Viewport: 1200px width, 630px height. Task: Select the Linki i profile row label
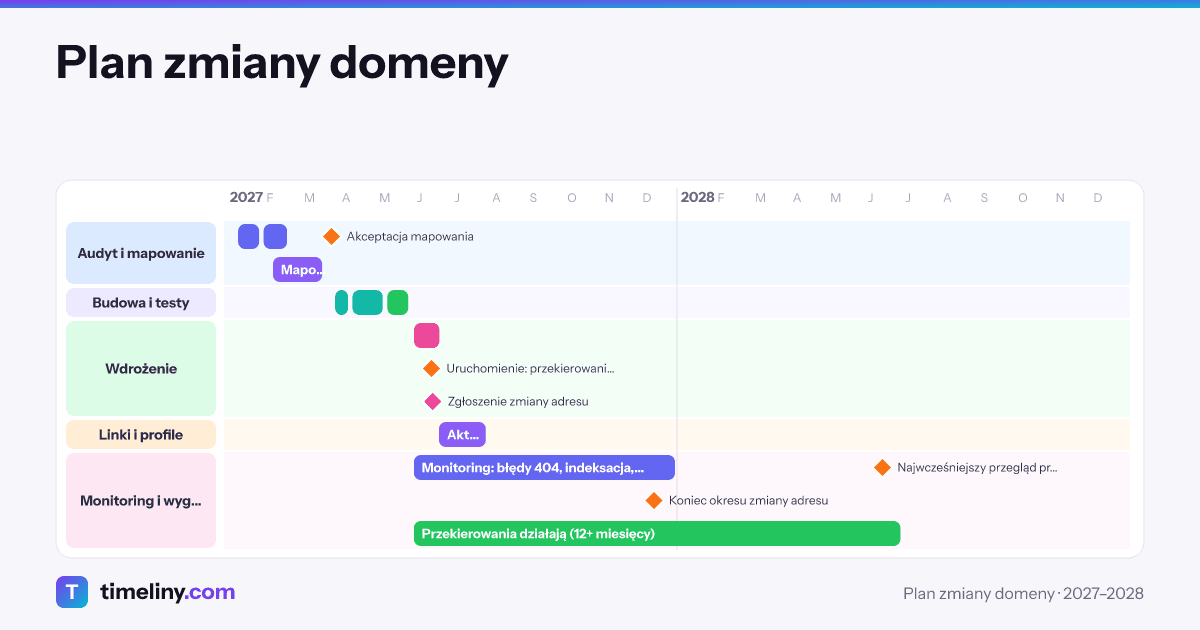[x=141, y=434]
